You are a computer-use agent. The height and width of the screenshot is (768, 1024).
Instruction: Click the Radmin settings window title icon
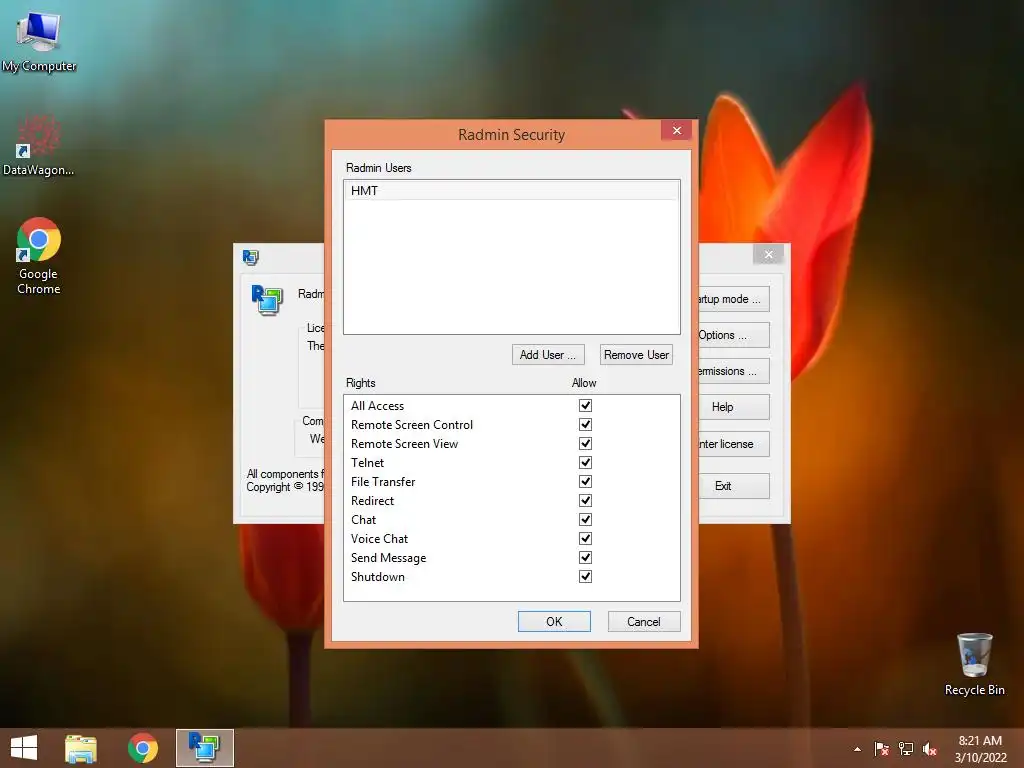[251, 257]
